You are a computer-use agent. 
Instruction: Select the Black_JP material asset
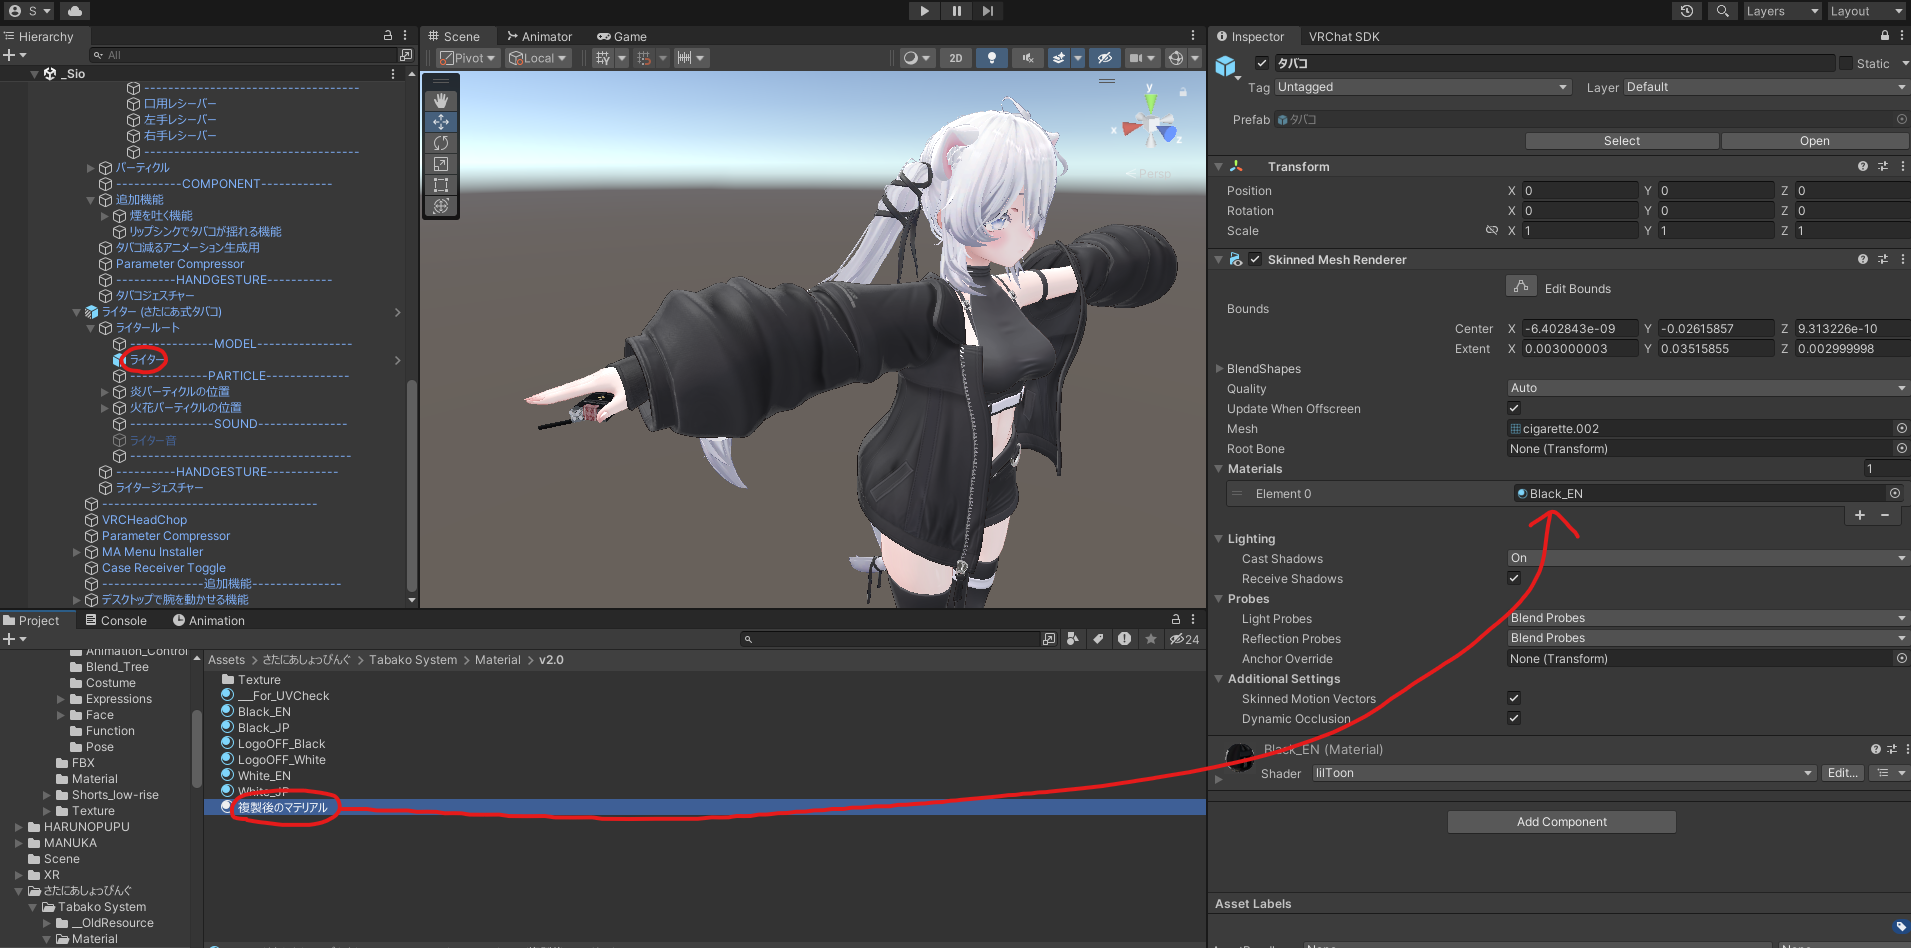click(263, 728)
